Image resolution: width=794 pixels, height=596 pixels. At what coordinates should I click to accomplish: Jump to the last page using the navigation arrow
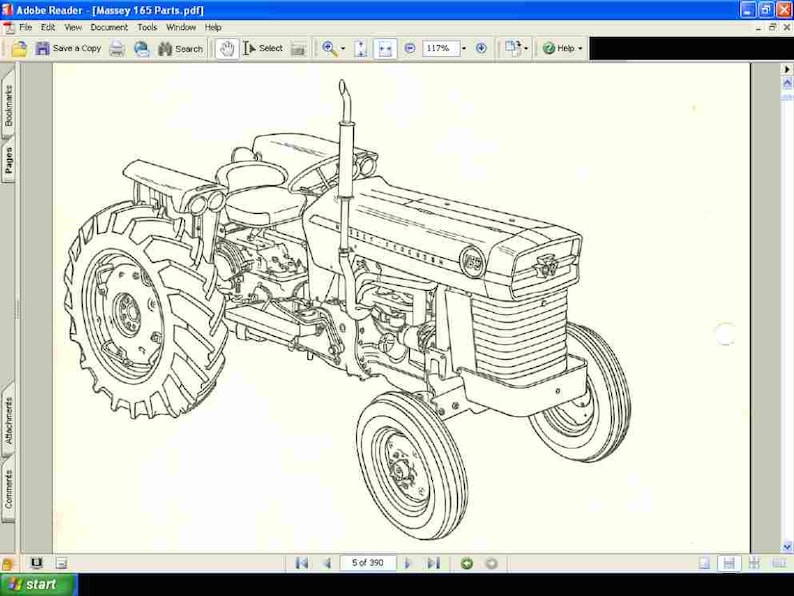[433, 563]
